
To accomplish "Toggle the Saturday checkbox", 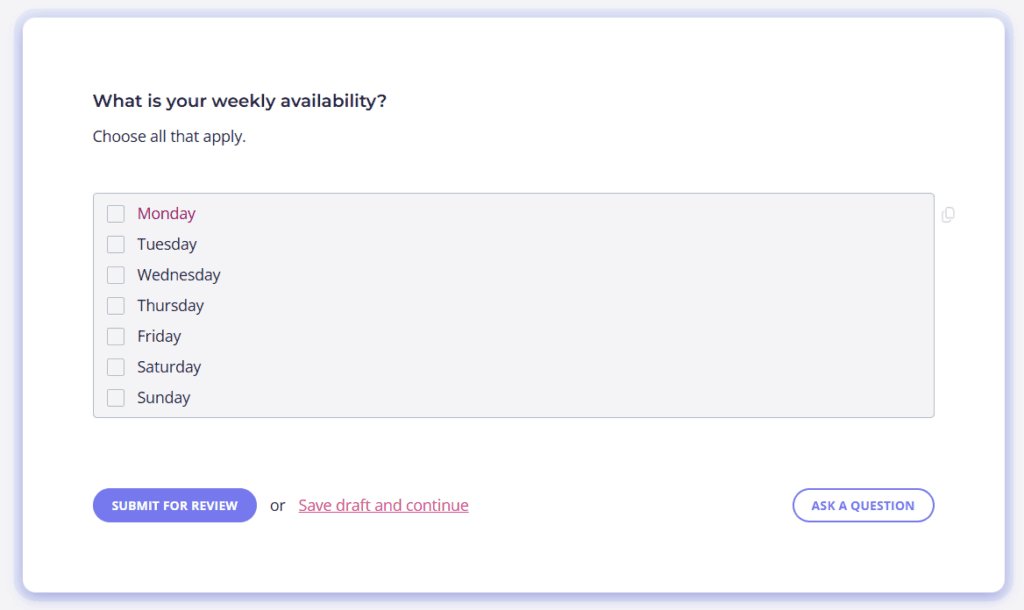I will [x=116, y=367].
